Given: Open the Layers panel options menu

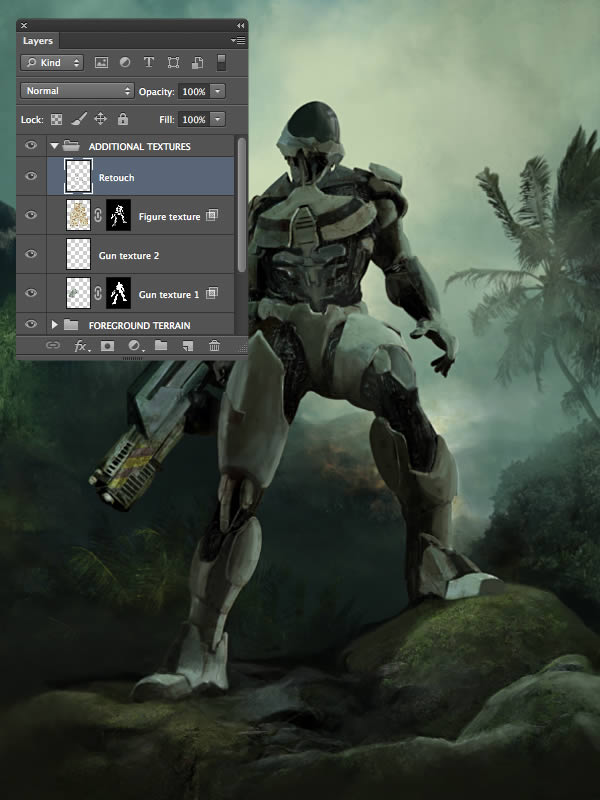Looking at the screenshot, I should click(x=238, y=40).
